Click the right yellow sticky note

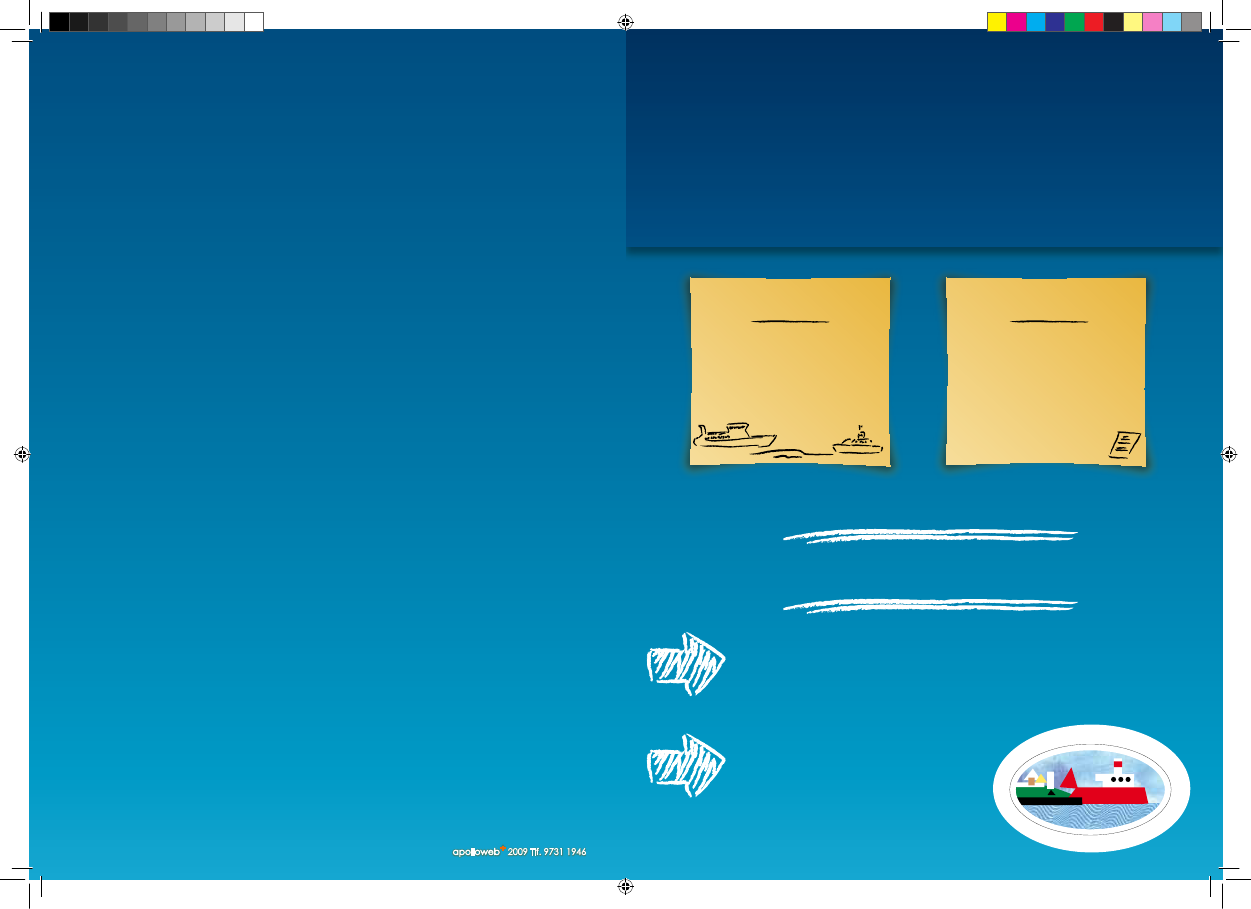point(1045,370)
